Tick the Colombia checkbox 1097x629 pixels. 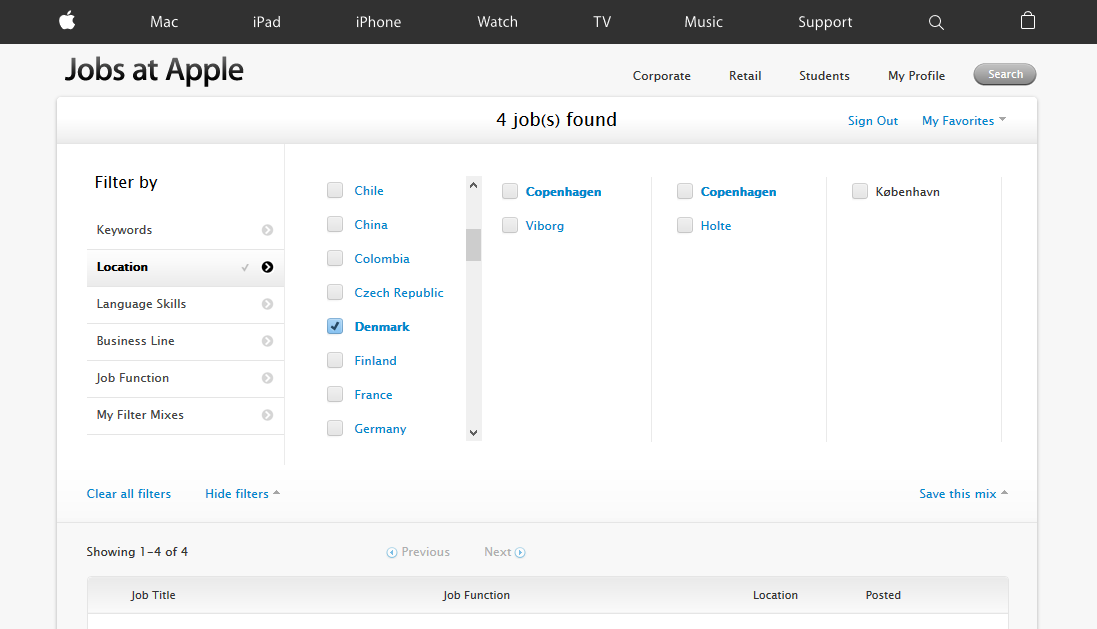(335, 258)
